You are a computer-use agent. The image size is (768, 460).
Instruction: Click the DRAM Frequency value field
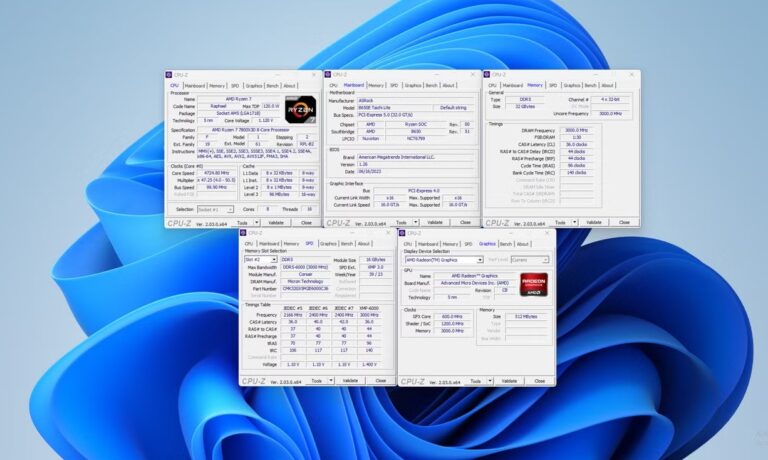click(577, 130)
